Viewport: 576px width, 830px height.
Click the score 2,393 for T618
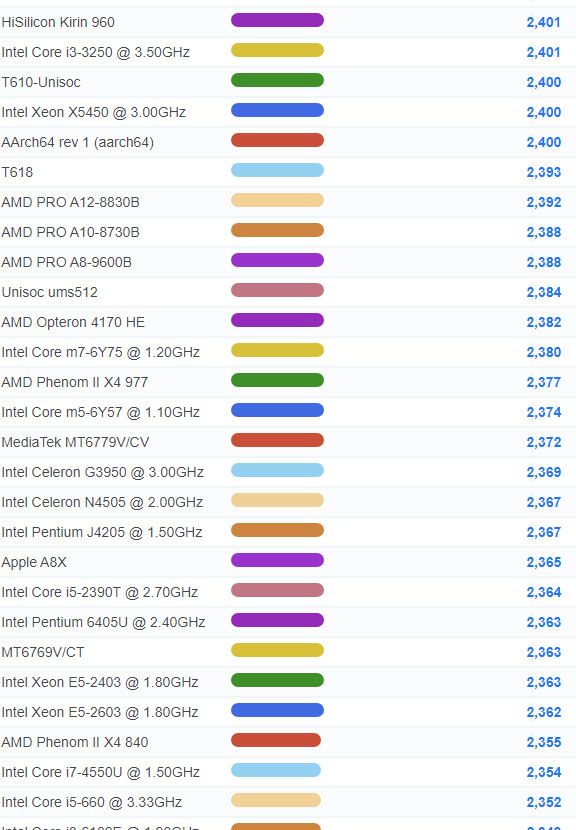coord(544,172)
